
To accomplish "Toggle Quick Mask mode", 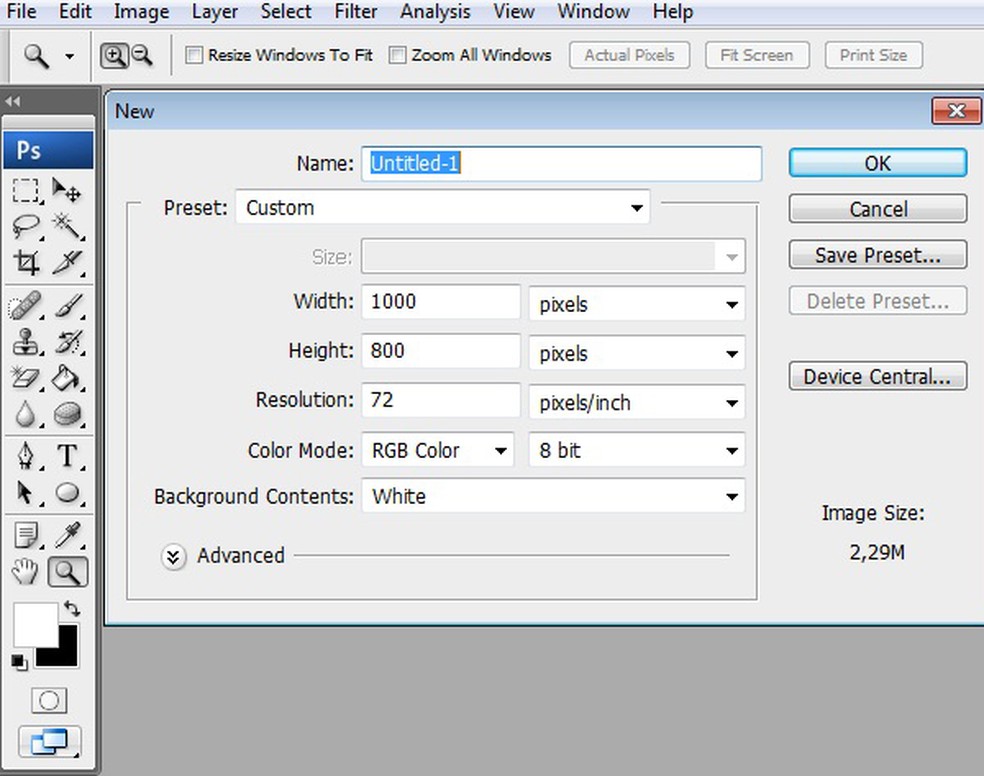I will (x=49, y=701).
